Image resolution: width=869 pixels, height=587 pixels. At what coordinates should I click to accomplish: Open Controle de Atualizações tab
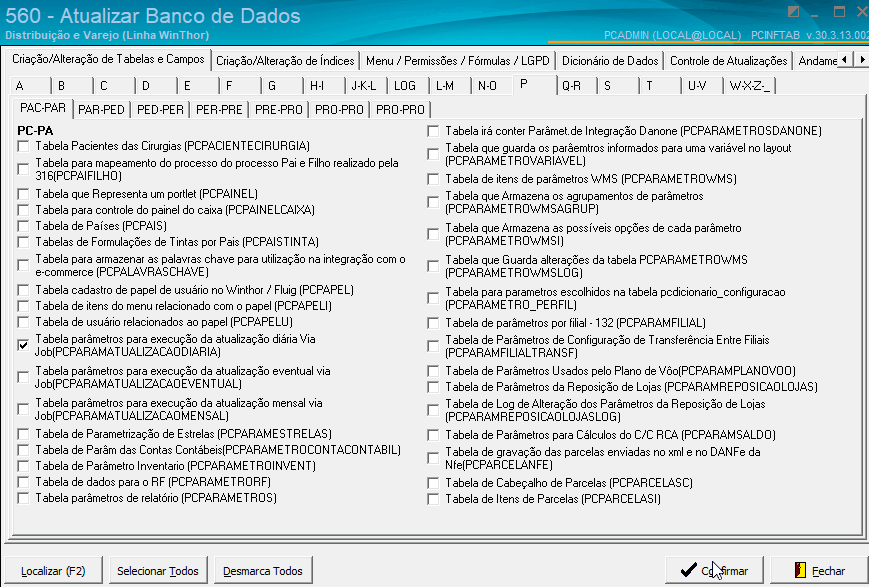[728, 61]
